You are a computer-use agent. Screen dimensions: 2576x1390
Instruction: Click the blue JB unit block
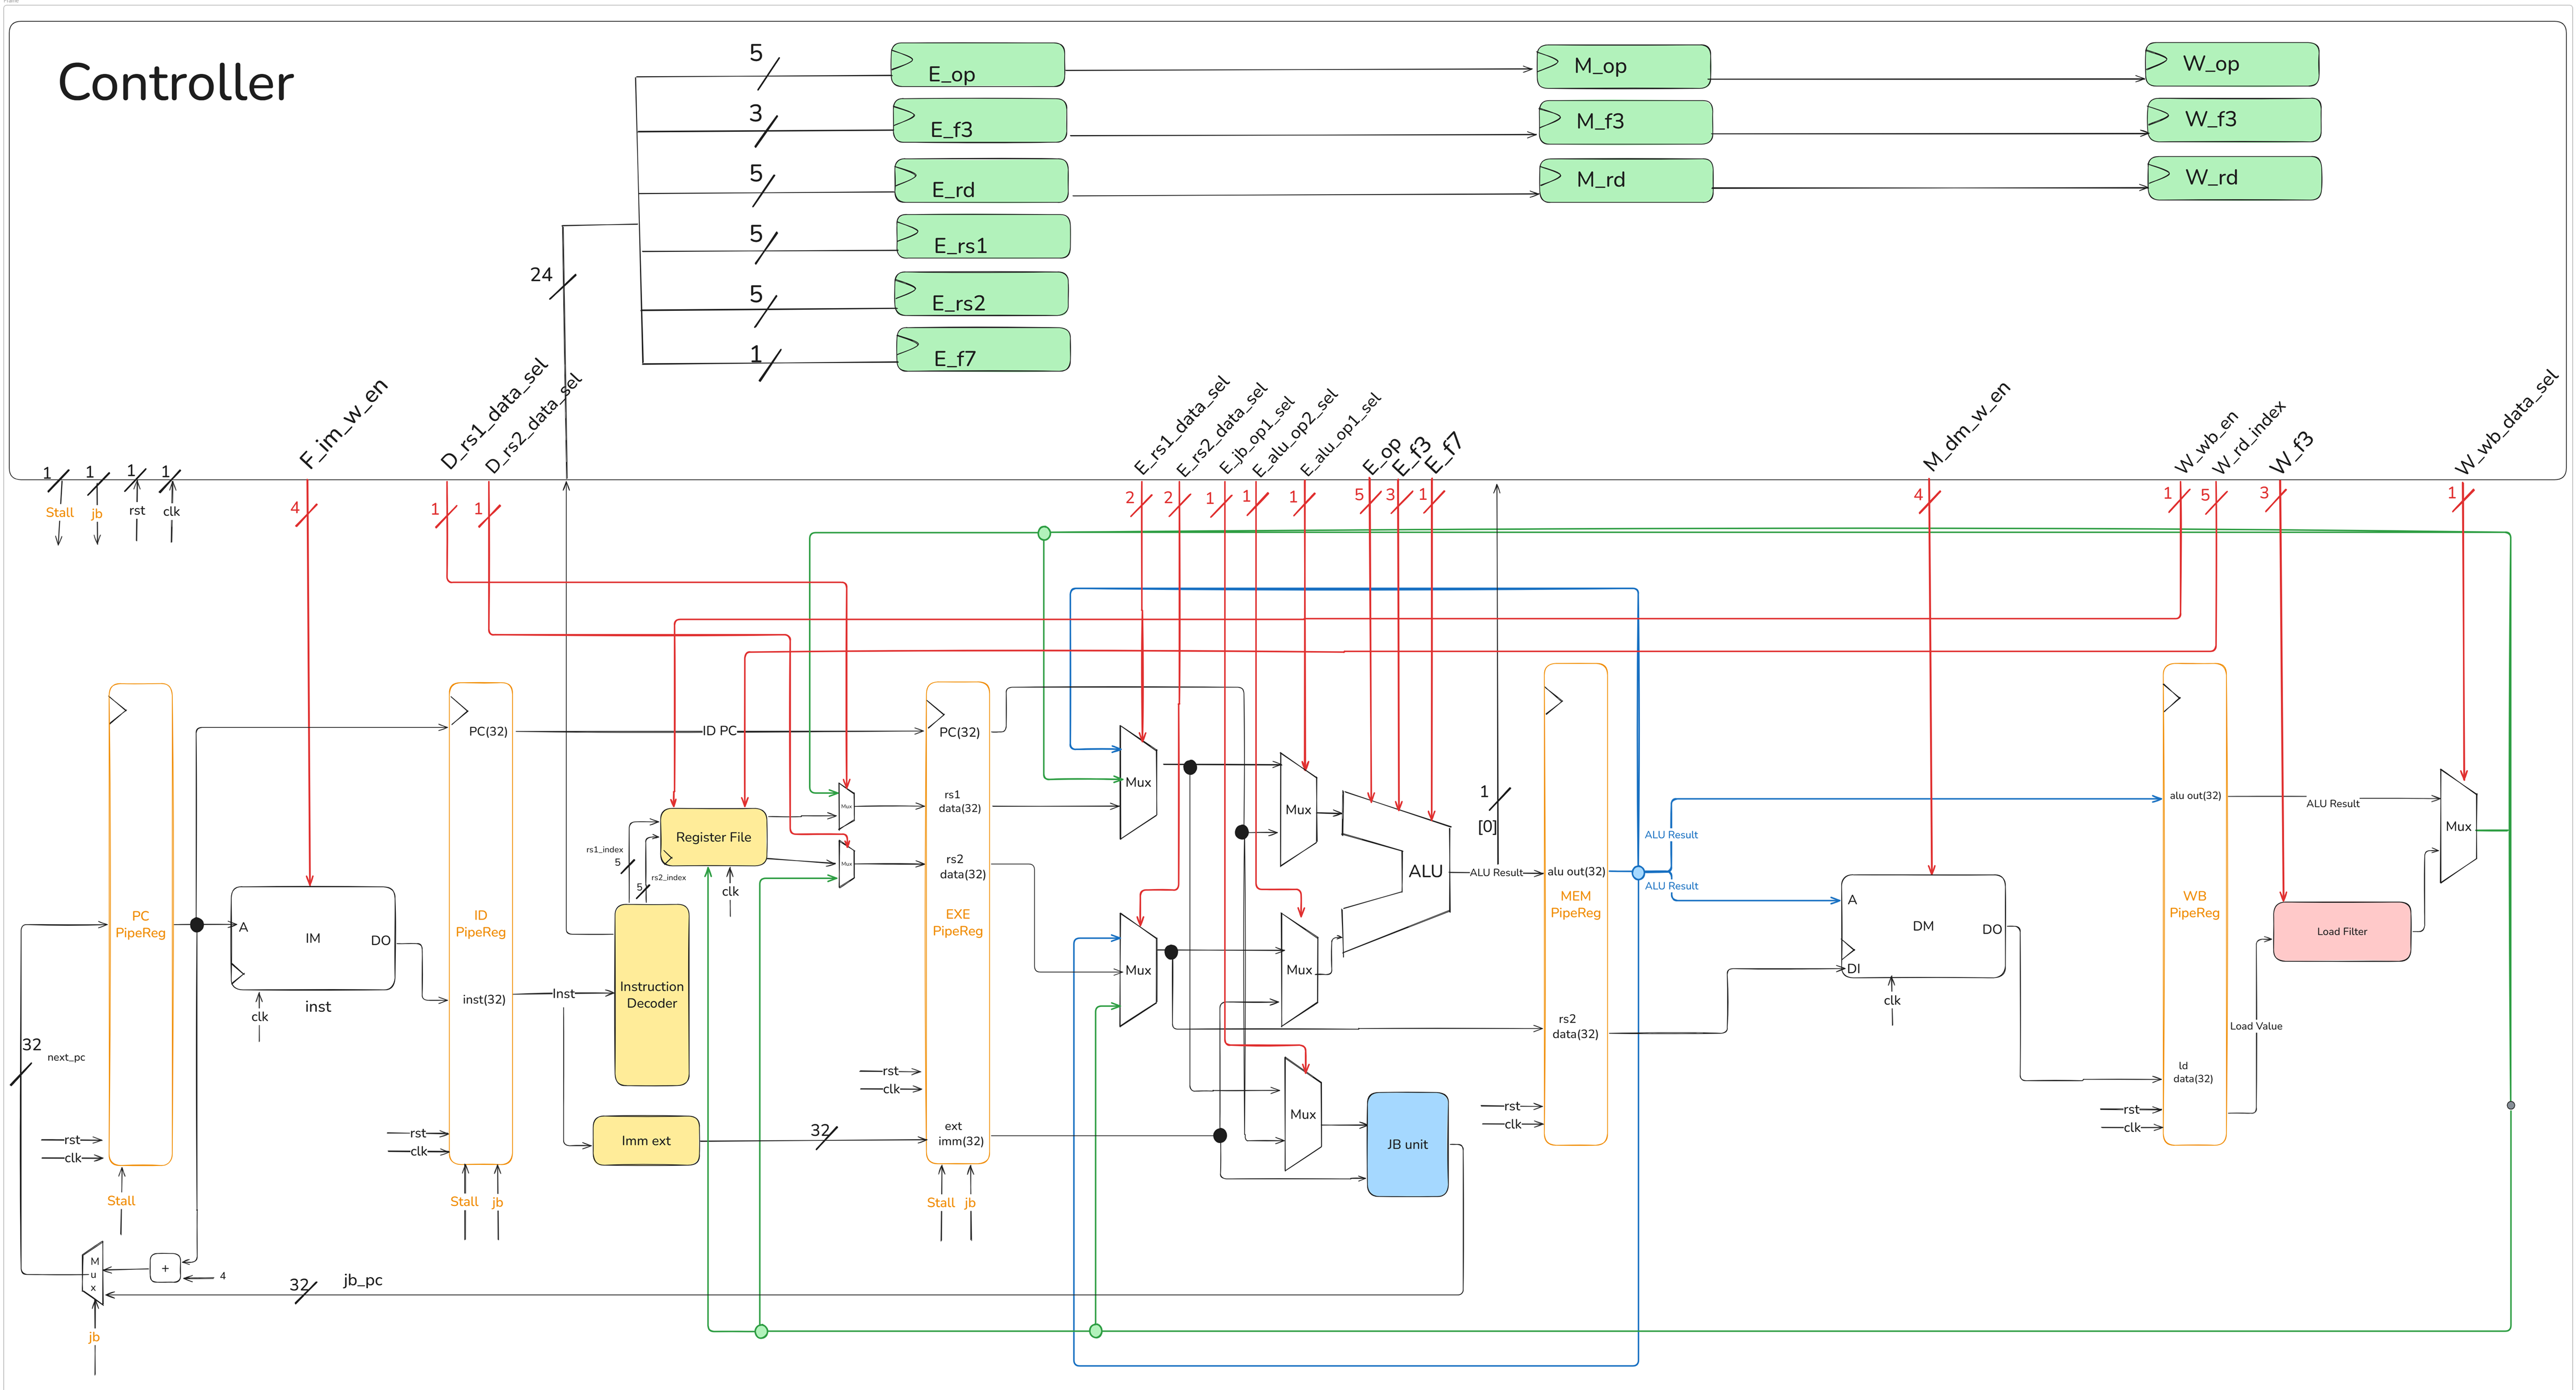[x=1407, y=1144]
